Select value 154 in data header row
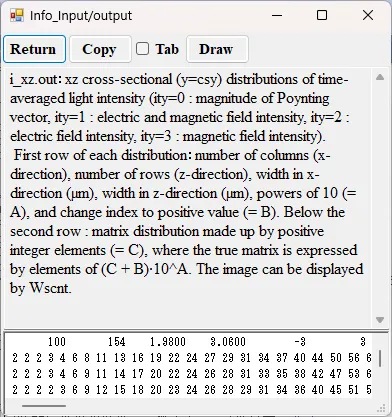 (x=117, y=342)
